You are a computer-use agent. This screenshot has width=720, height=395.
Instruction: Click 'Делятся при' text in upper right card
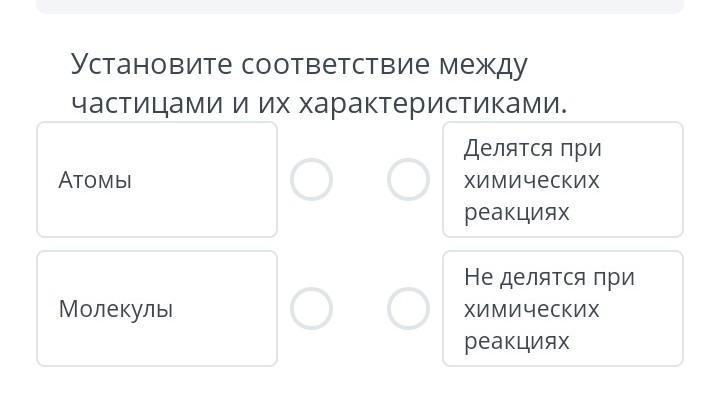pyautogui.click(x=533, y=148)
